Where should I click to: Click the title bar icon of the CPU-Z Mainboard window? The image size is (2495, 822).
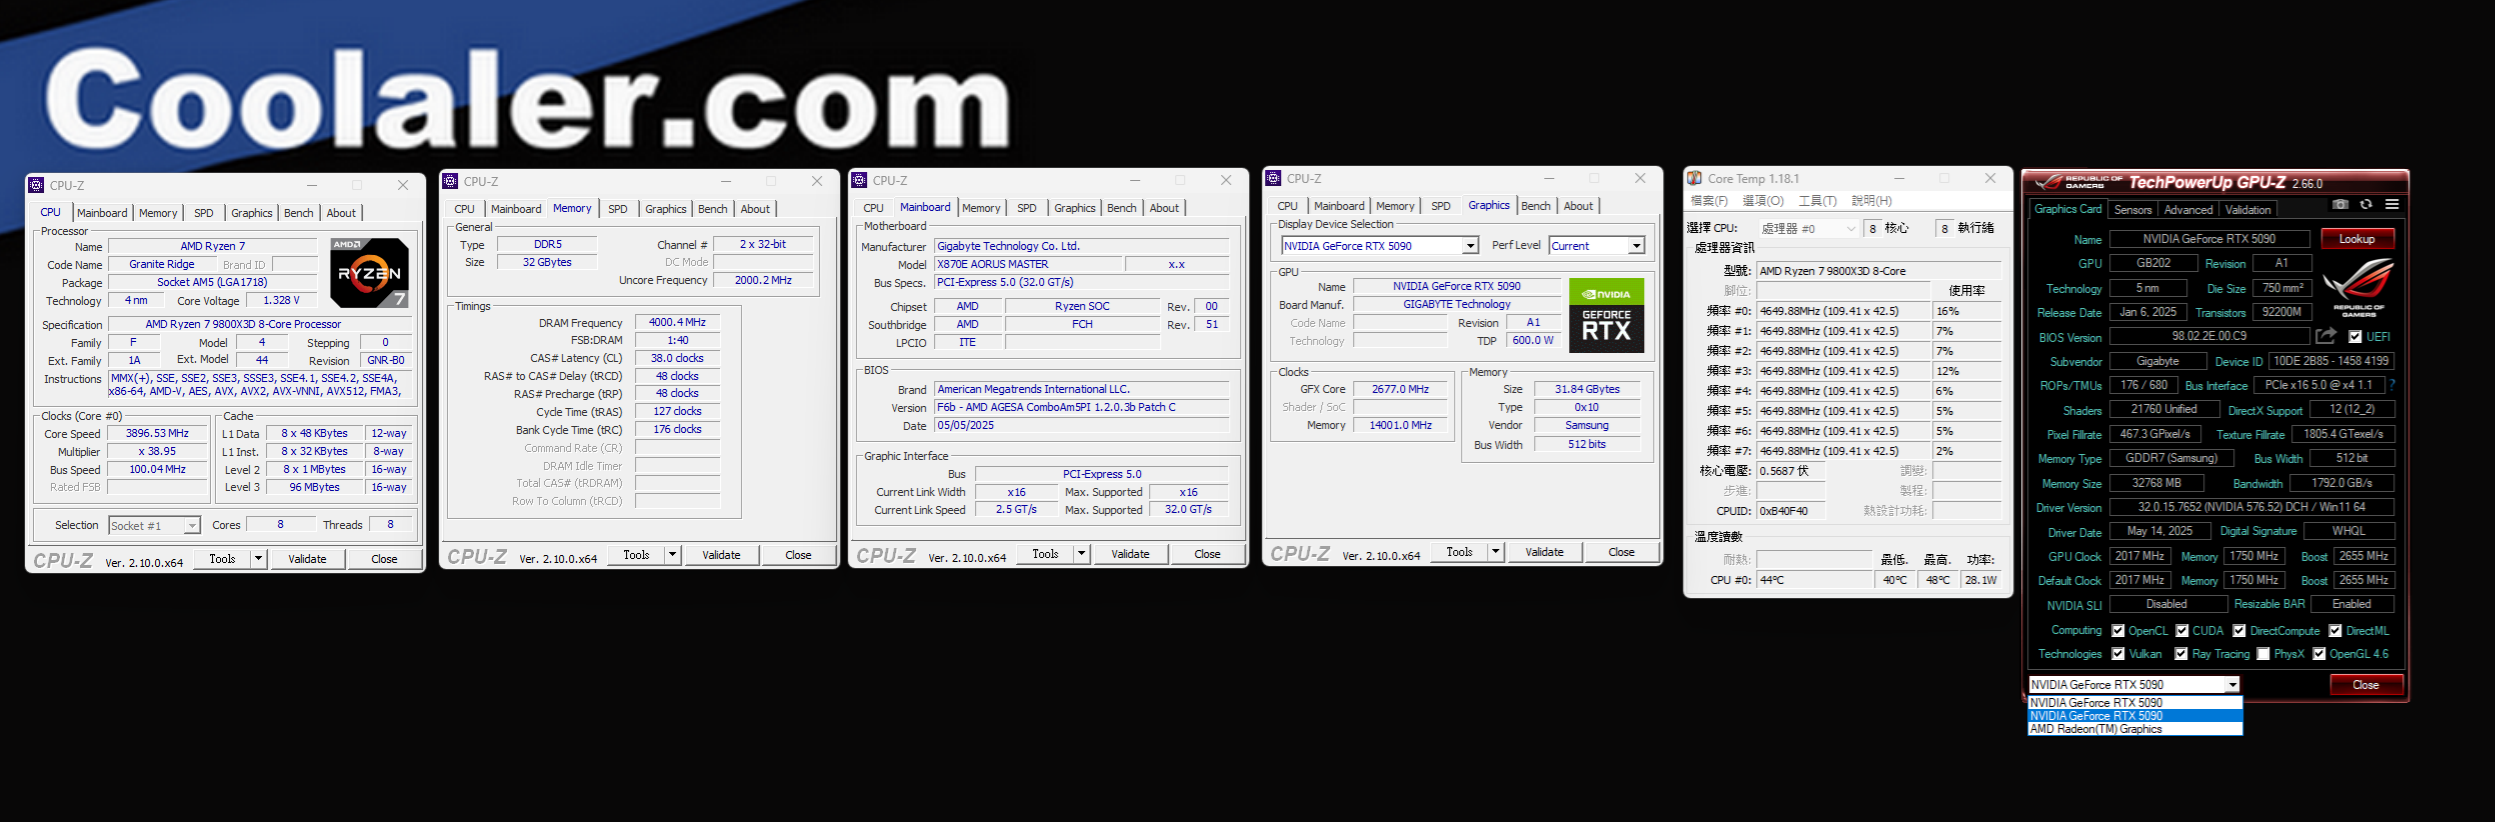point(859,180)
